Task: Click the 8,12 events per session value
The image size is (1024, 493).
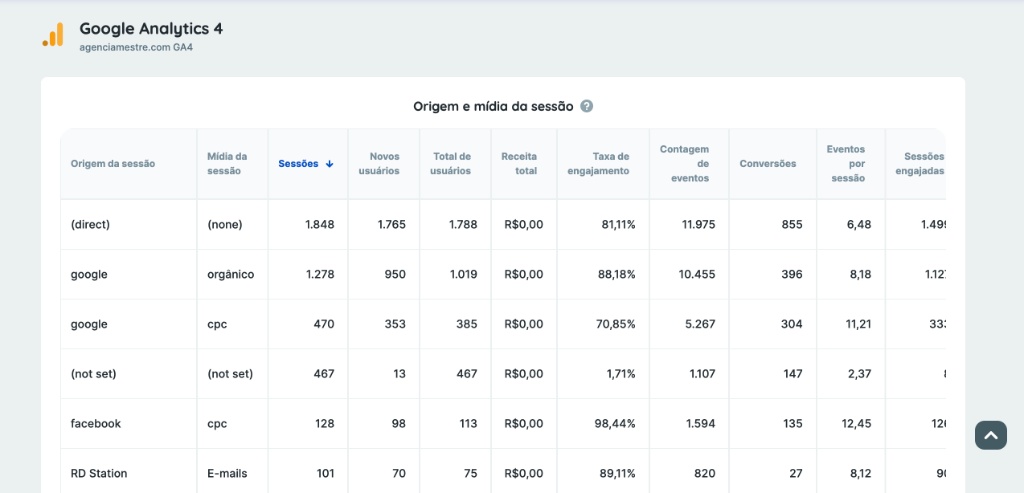Action: coord(861,473)
